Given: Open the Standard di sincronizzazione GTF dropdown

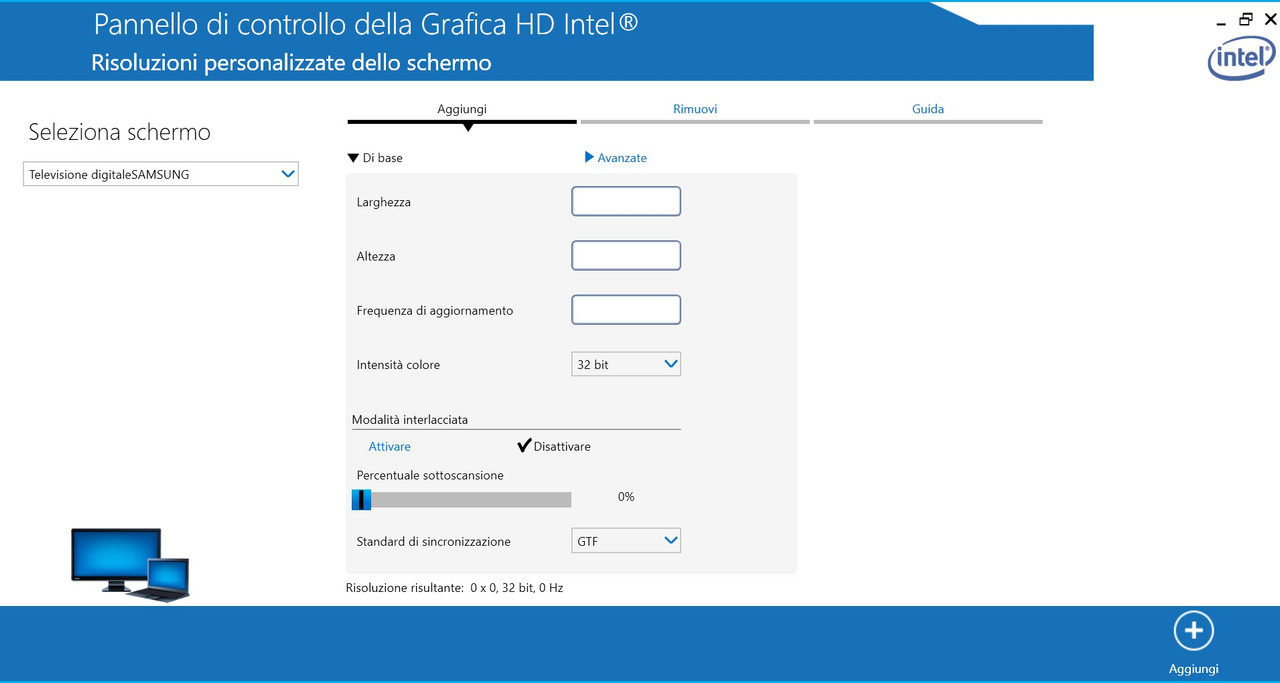Looking at the screenshot, I should (x=626, y=541).
